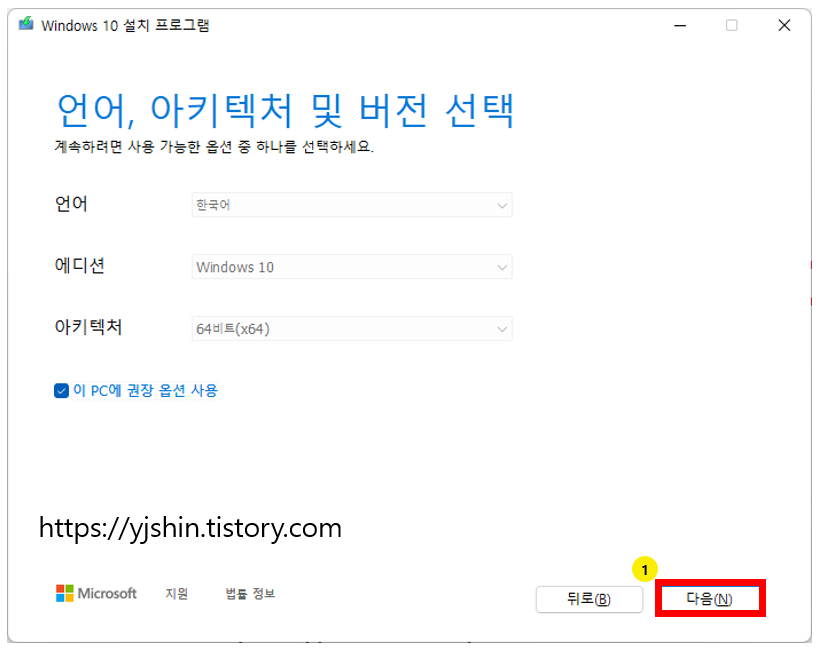Click the 언어 field label

pyautogui.click(x=71, y=203)
